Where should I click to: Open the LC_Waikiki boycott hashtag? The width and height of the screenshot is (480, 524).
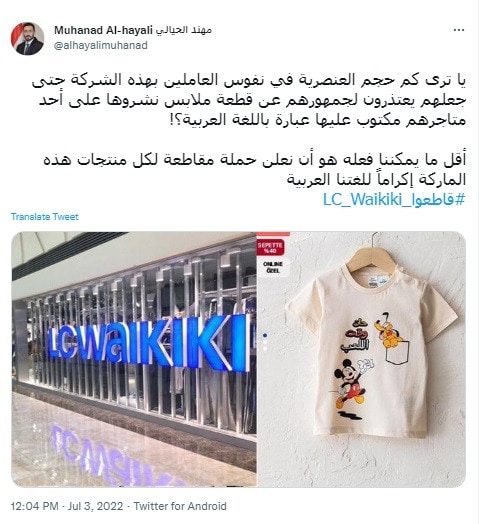pos(394,200)
